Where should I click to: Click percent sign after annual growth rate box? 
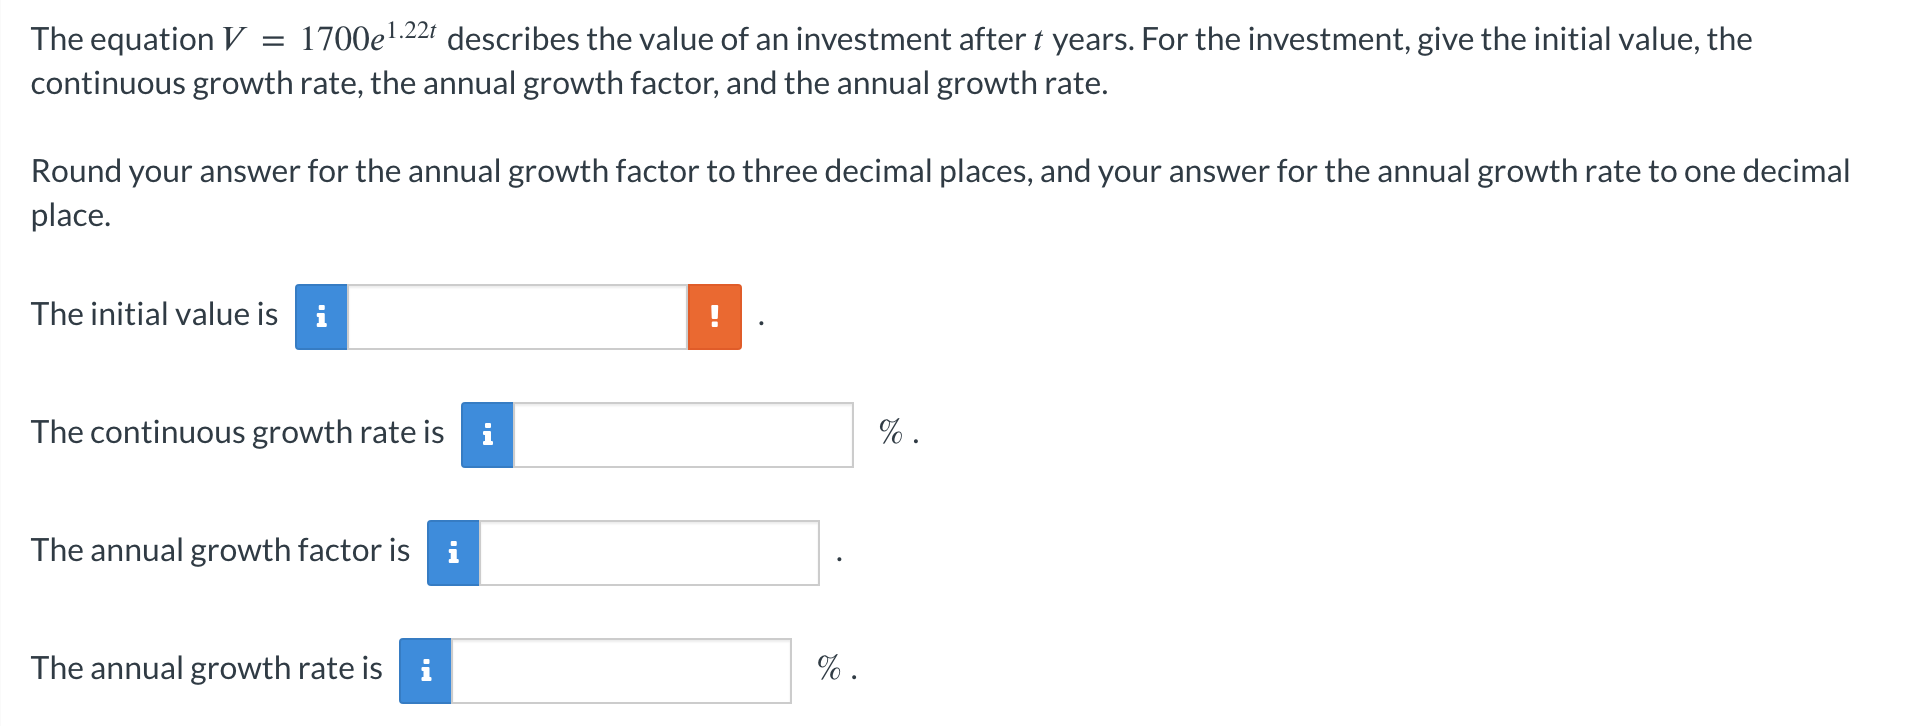[828, 668]
